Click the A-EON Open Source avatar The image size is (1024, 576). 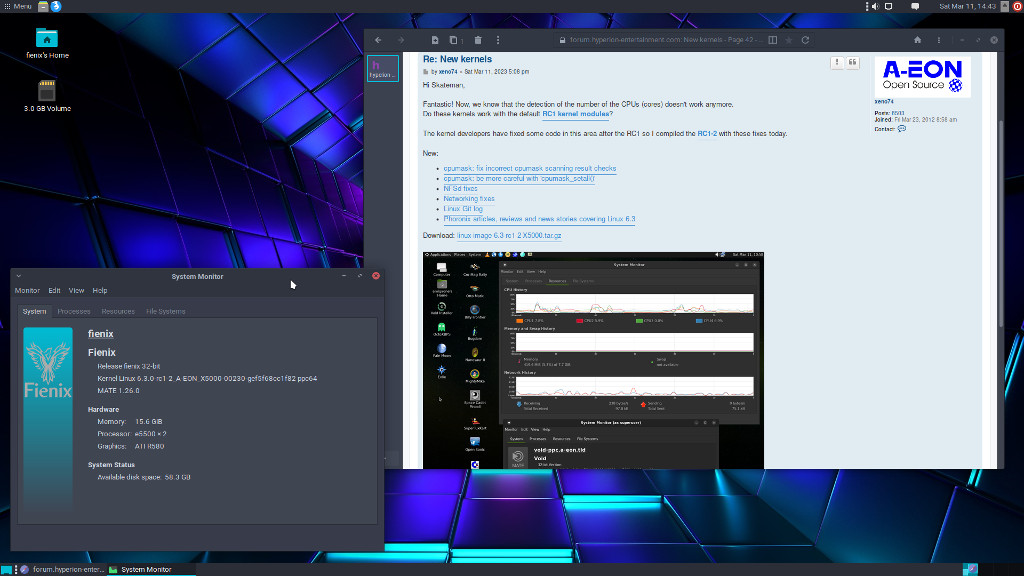[922, 77]
